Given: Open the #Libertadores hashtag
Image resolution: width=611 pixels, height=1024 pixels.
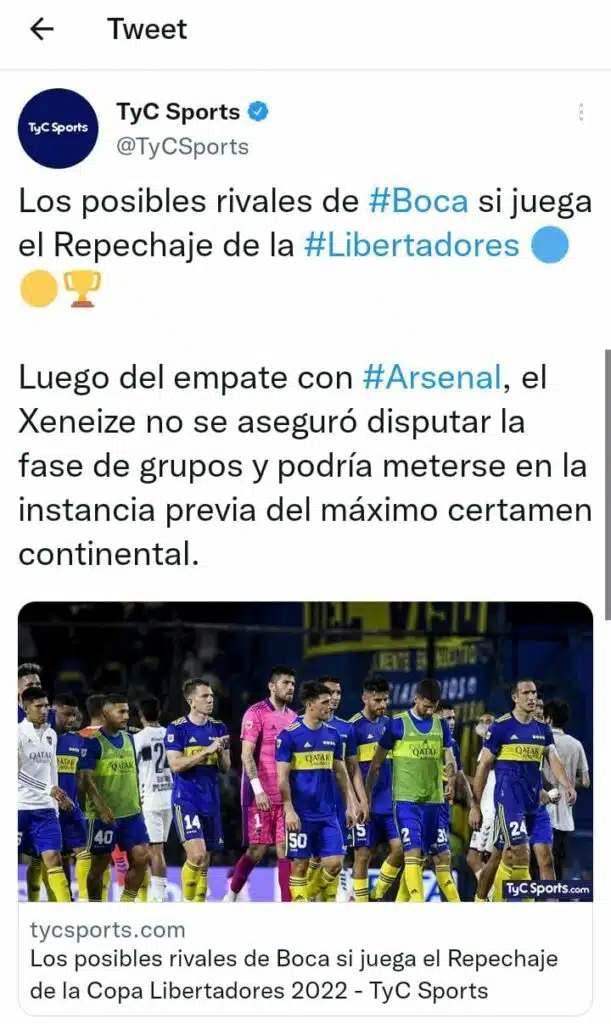Looking at the screenshot, I should [x=412, y=245].
